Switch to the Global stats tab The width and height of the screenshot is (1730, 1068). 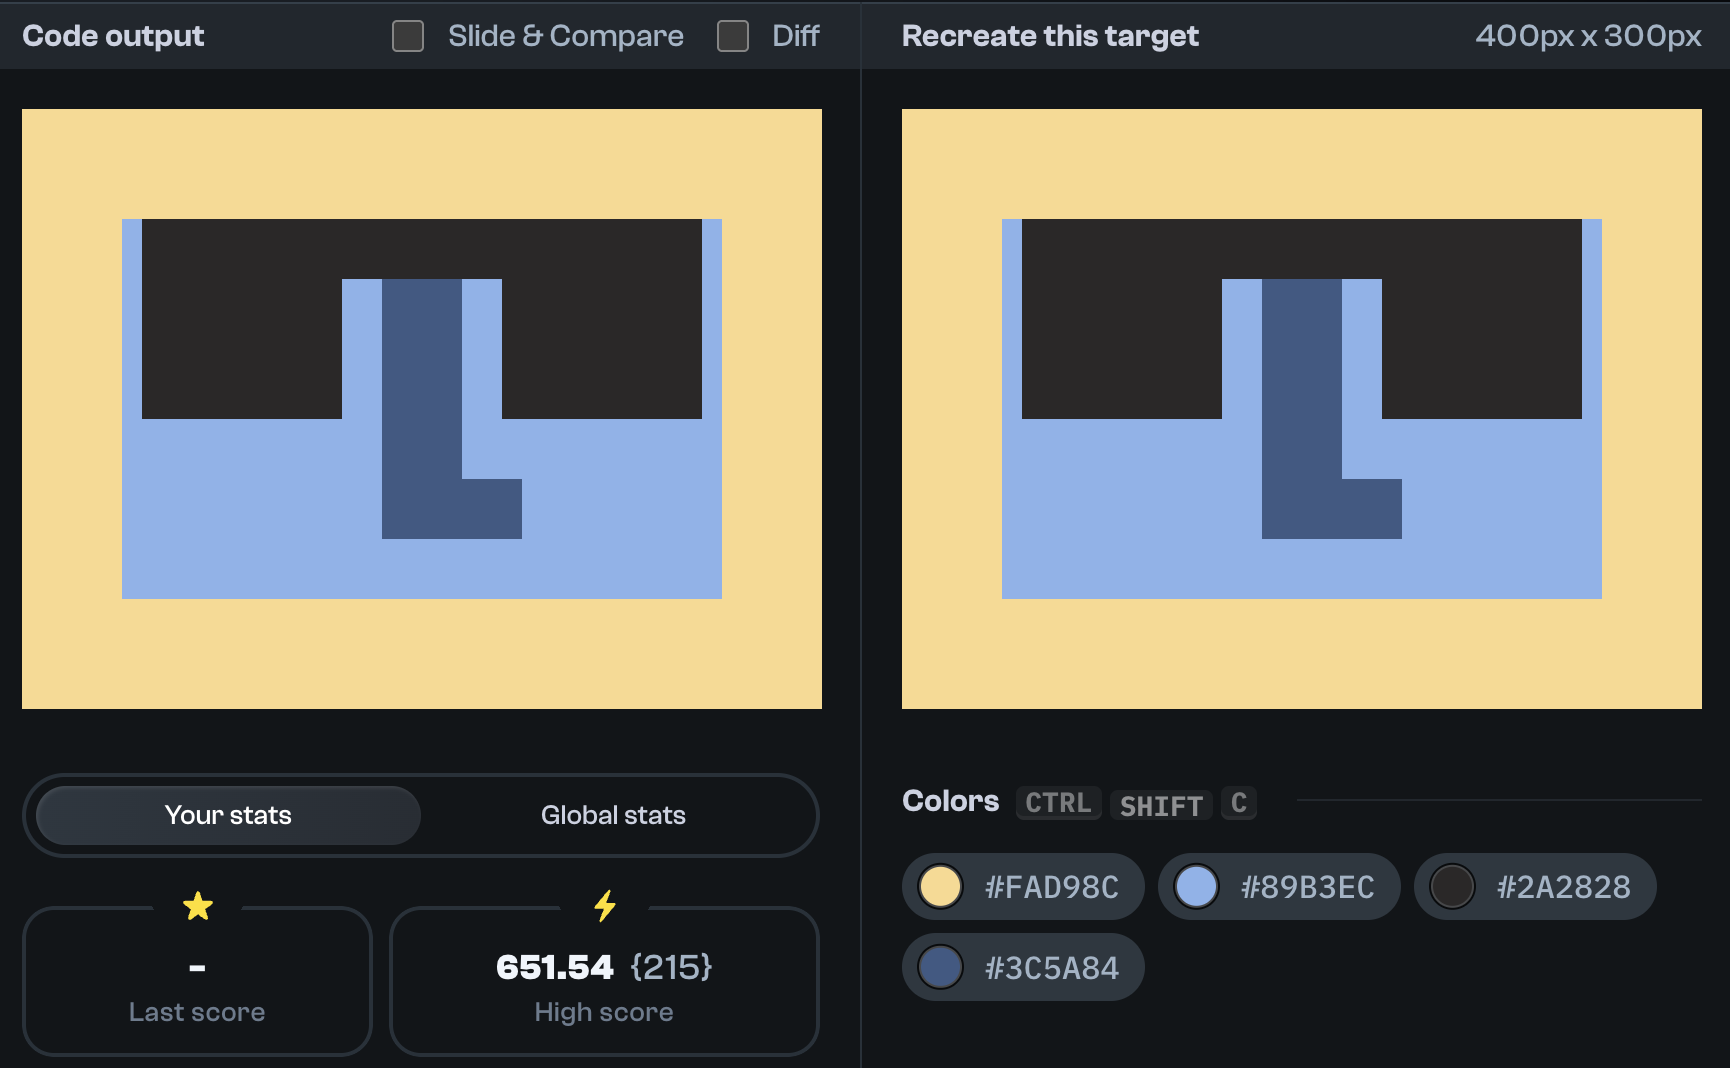(x=613, y=815)
